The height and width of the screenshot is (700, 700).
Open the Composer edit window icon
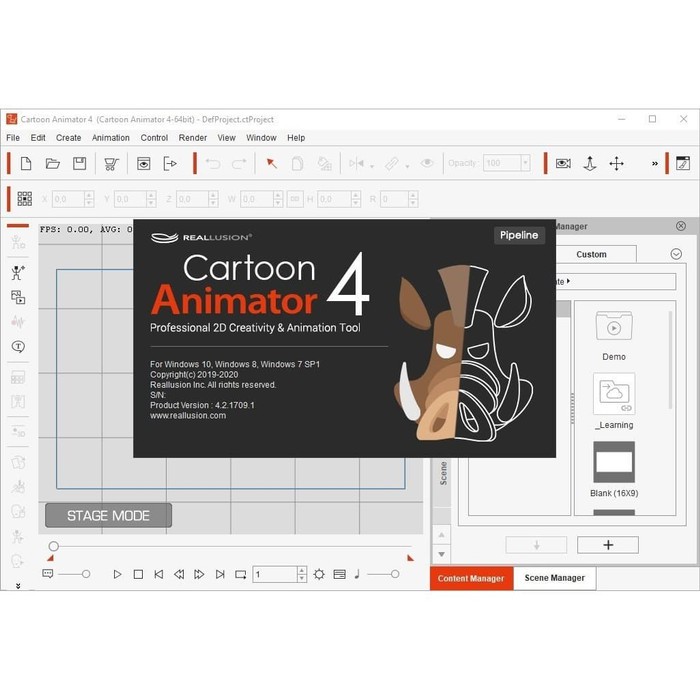[x=683, y=163]
